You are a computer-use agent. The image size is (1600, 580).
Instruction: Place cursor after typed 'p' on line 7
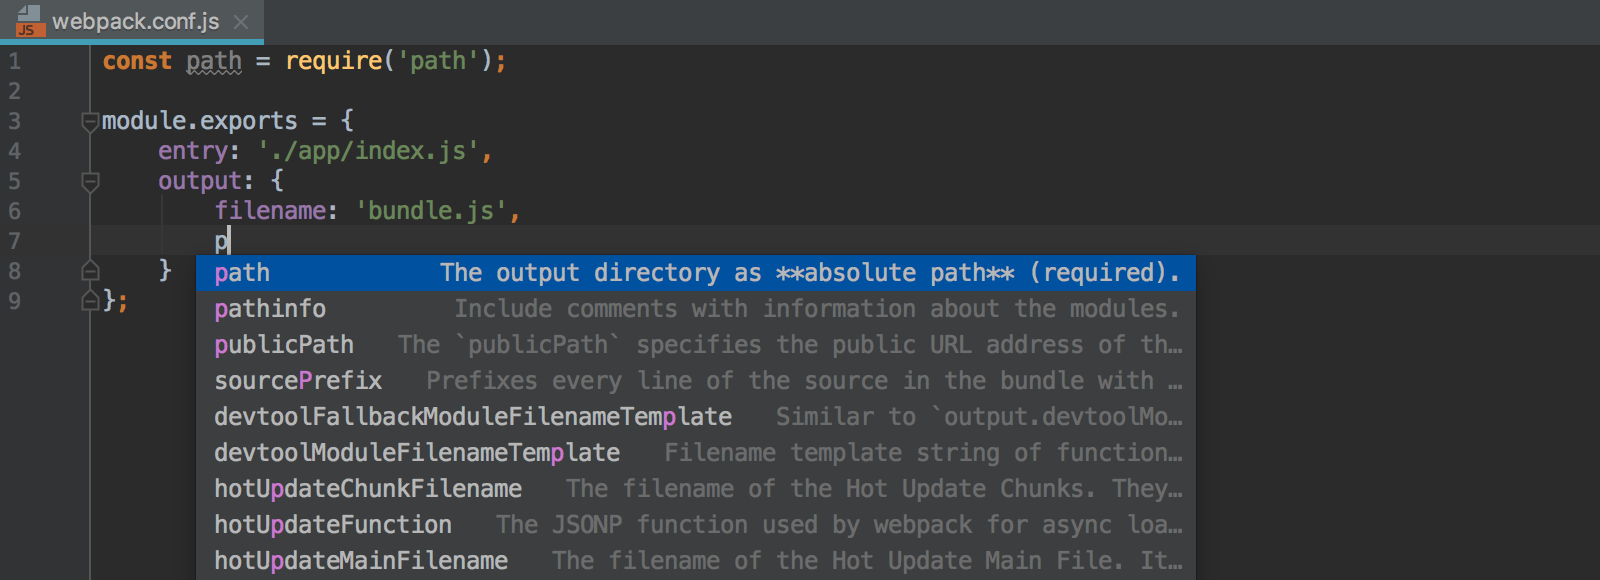coord(229,241)
